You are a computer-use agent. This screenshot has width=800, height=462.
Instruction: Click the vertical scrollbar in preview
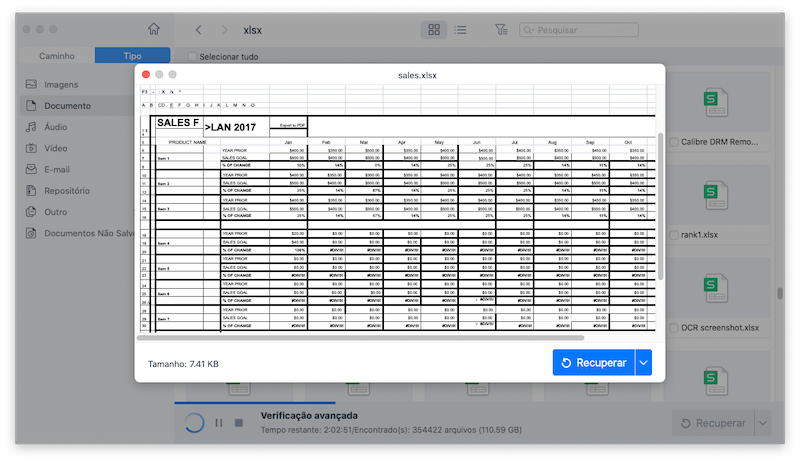click(x=660, y=207)
